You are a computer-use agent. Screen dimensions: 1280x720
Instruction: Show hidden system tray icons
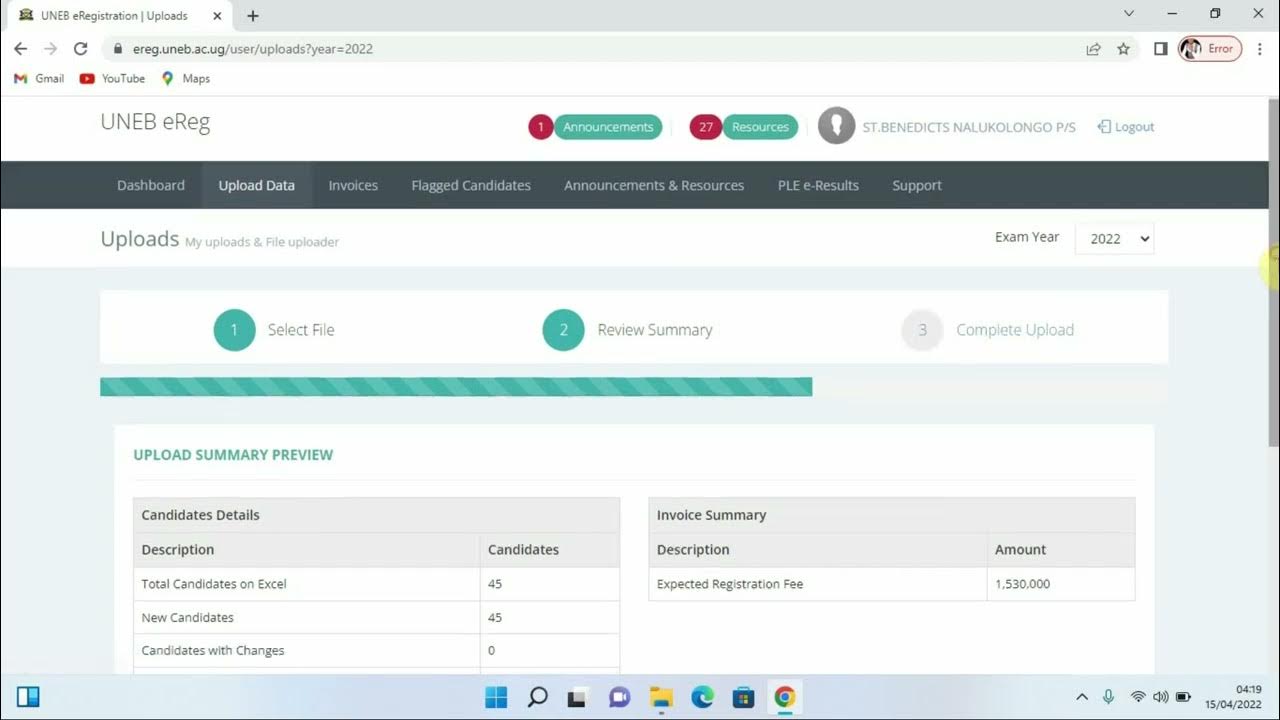pyautogui.click(x=1082, y=697)
